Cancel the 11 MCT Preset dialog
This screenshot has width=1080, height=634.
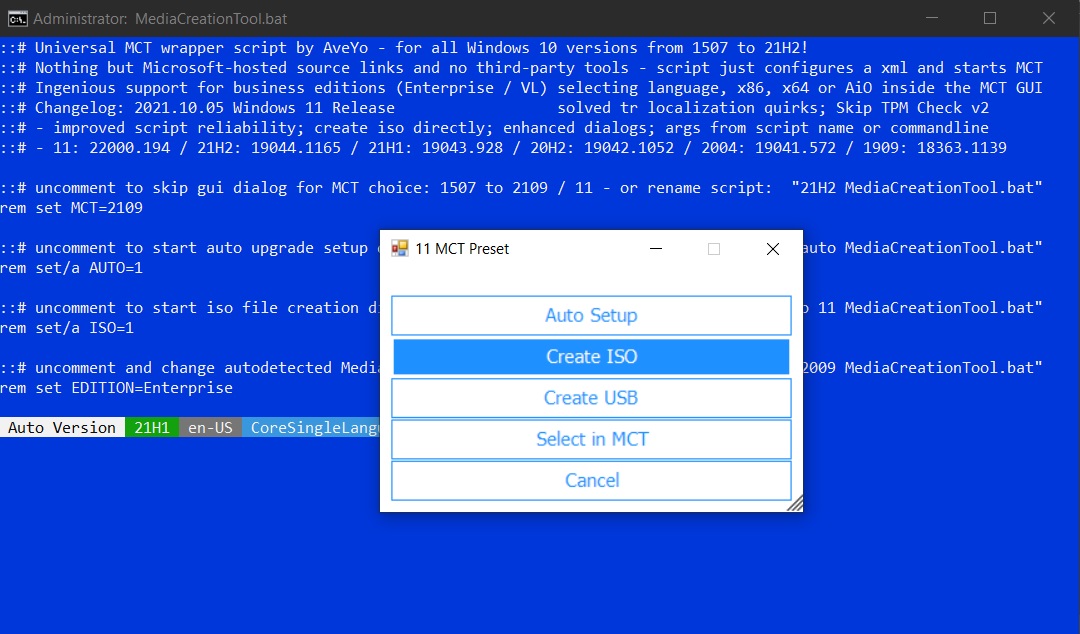pyautogui.click(x=591, y=480)
